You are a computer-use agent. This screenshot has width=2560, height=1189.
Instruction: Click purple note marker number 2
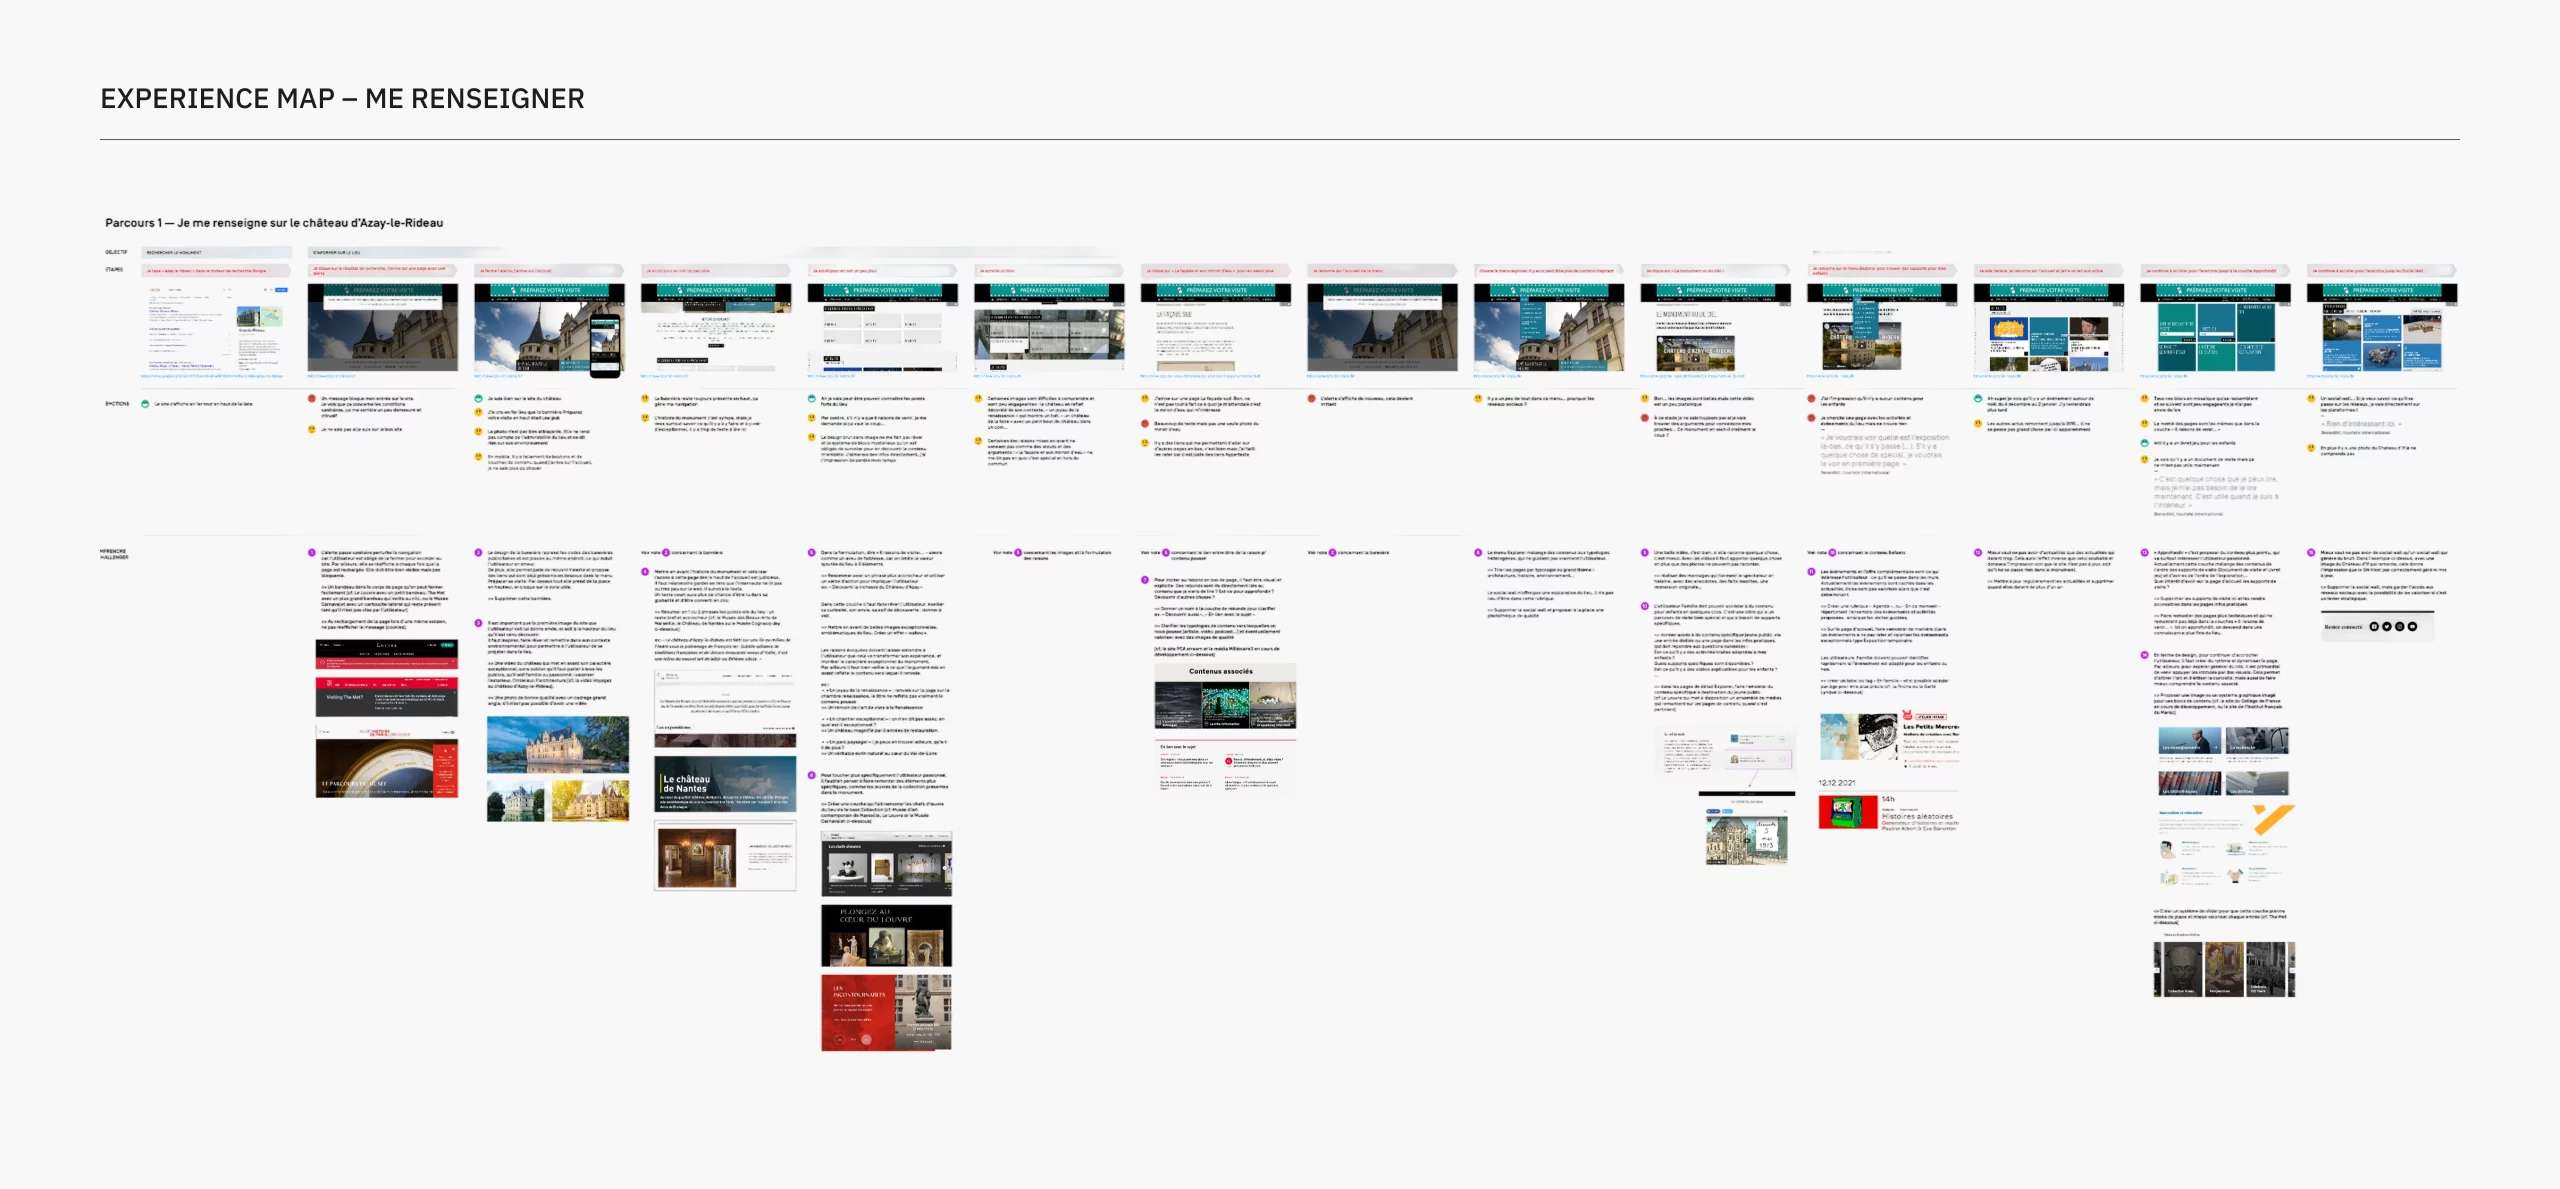point(479,552)
